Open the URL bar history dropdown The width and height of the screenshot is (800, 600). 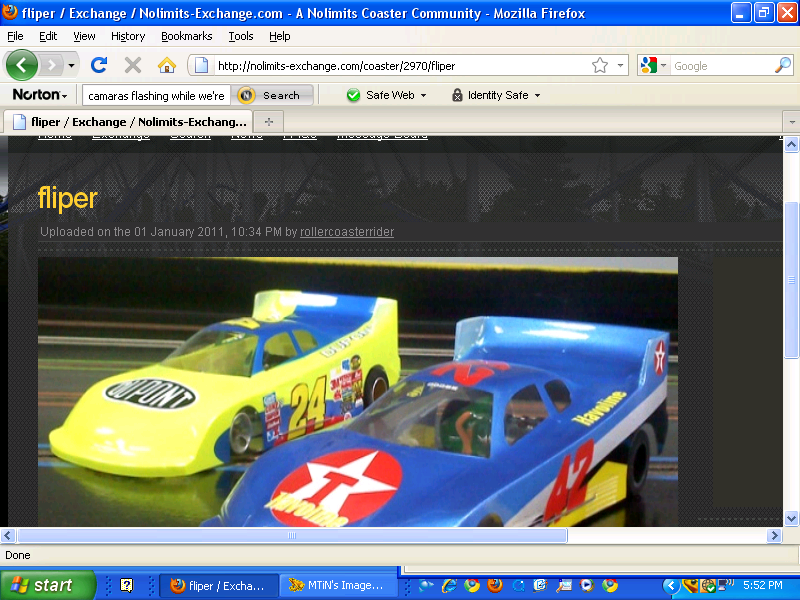[x=620, y=65]
